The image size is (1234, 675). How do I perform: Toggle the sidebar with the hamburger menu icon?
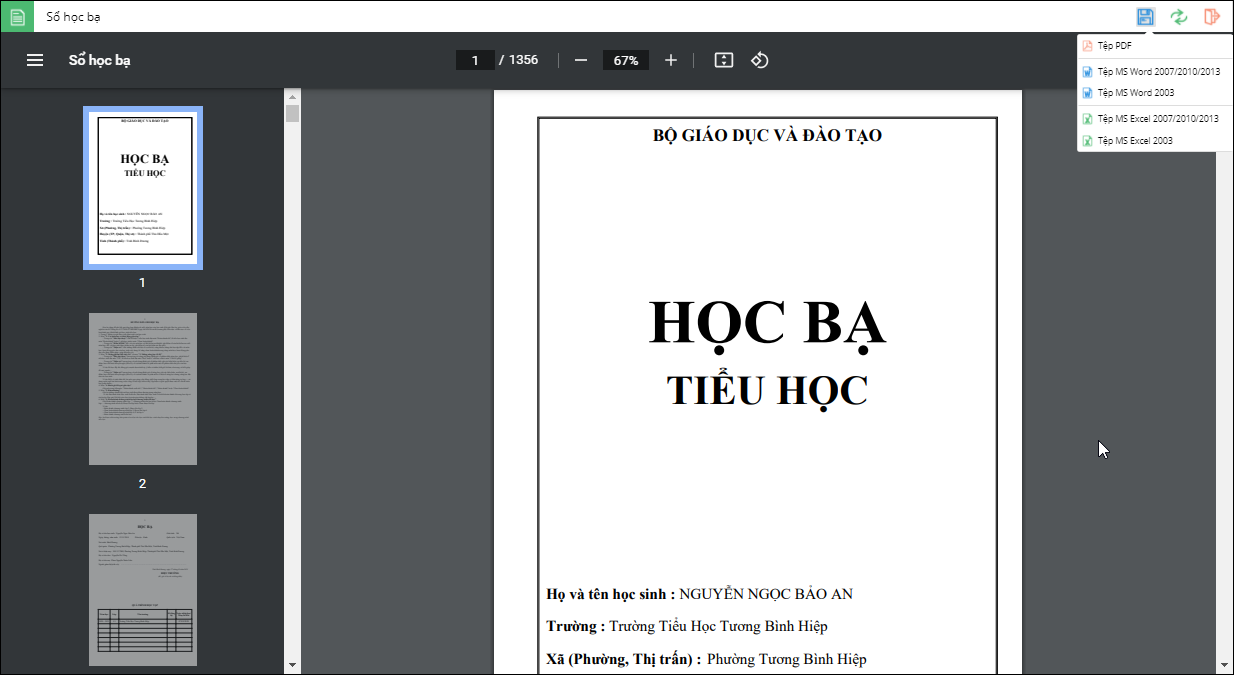click(35, 60)
